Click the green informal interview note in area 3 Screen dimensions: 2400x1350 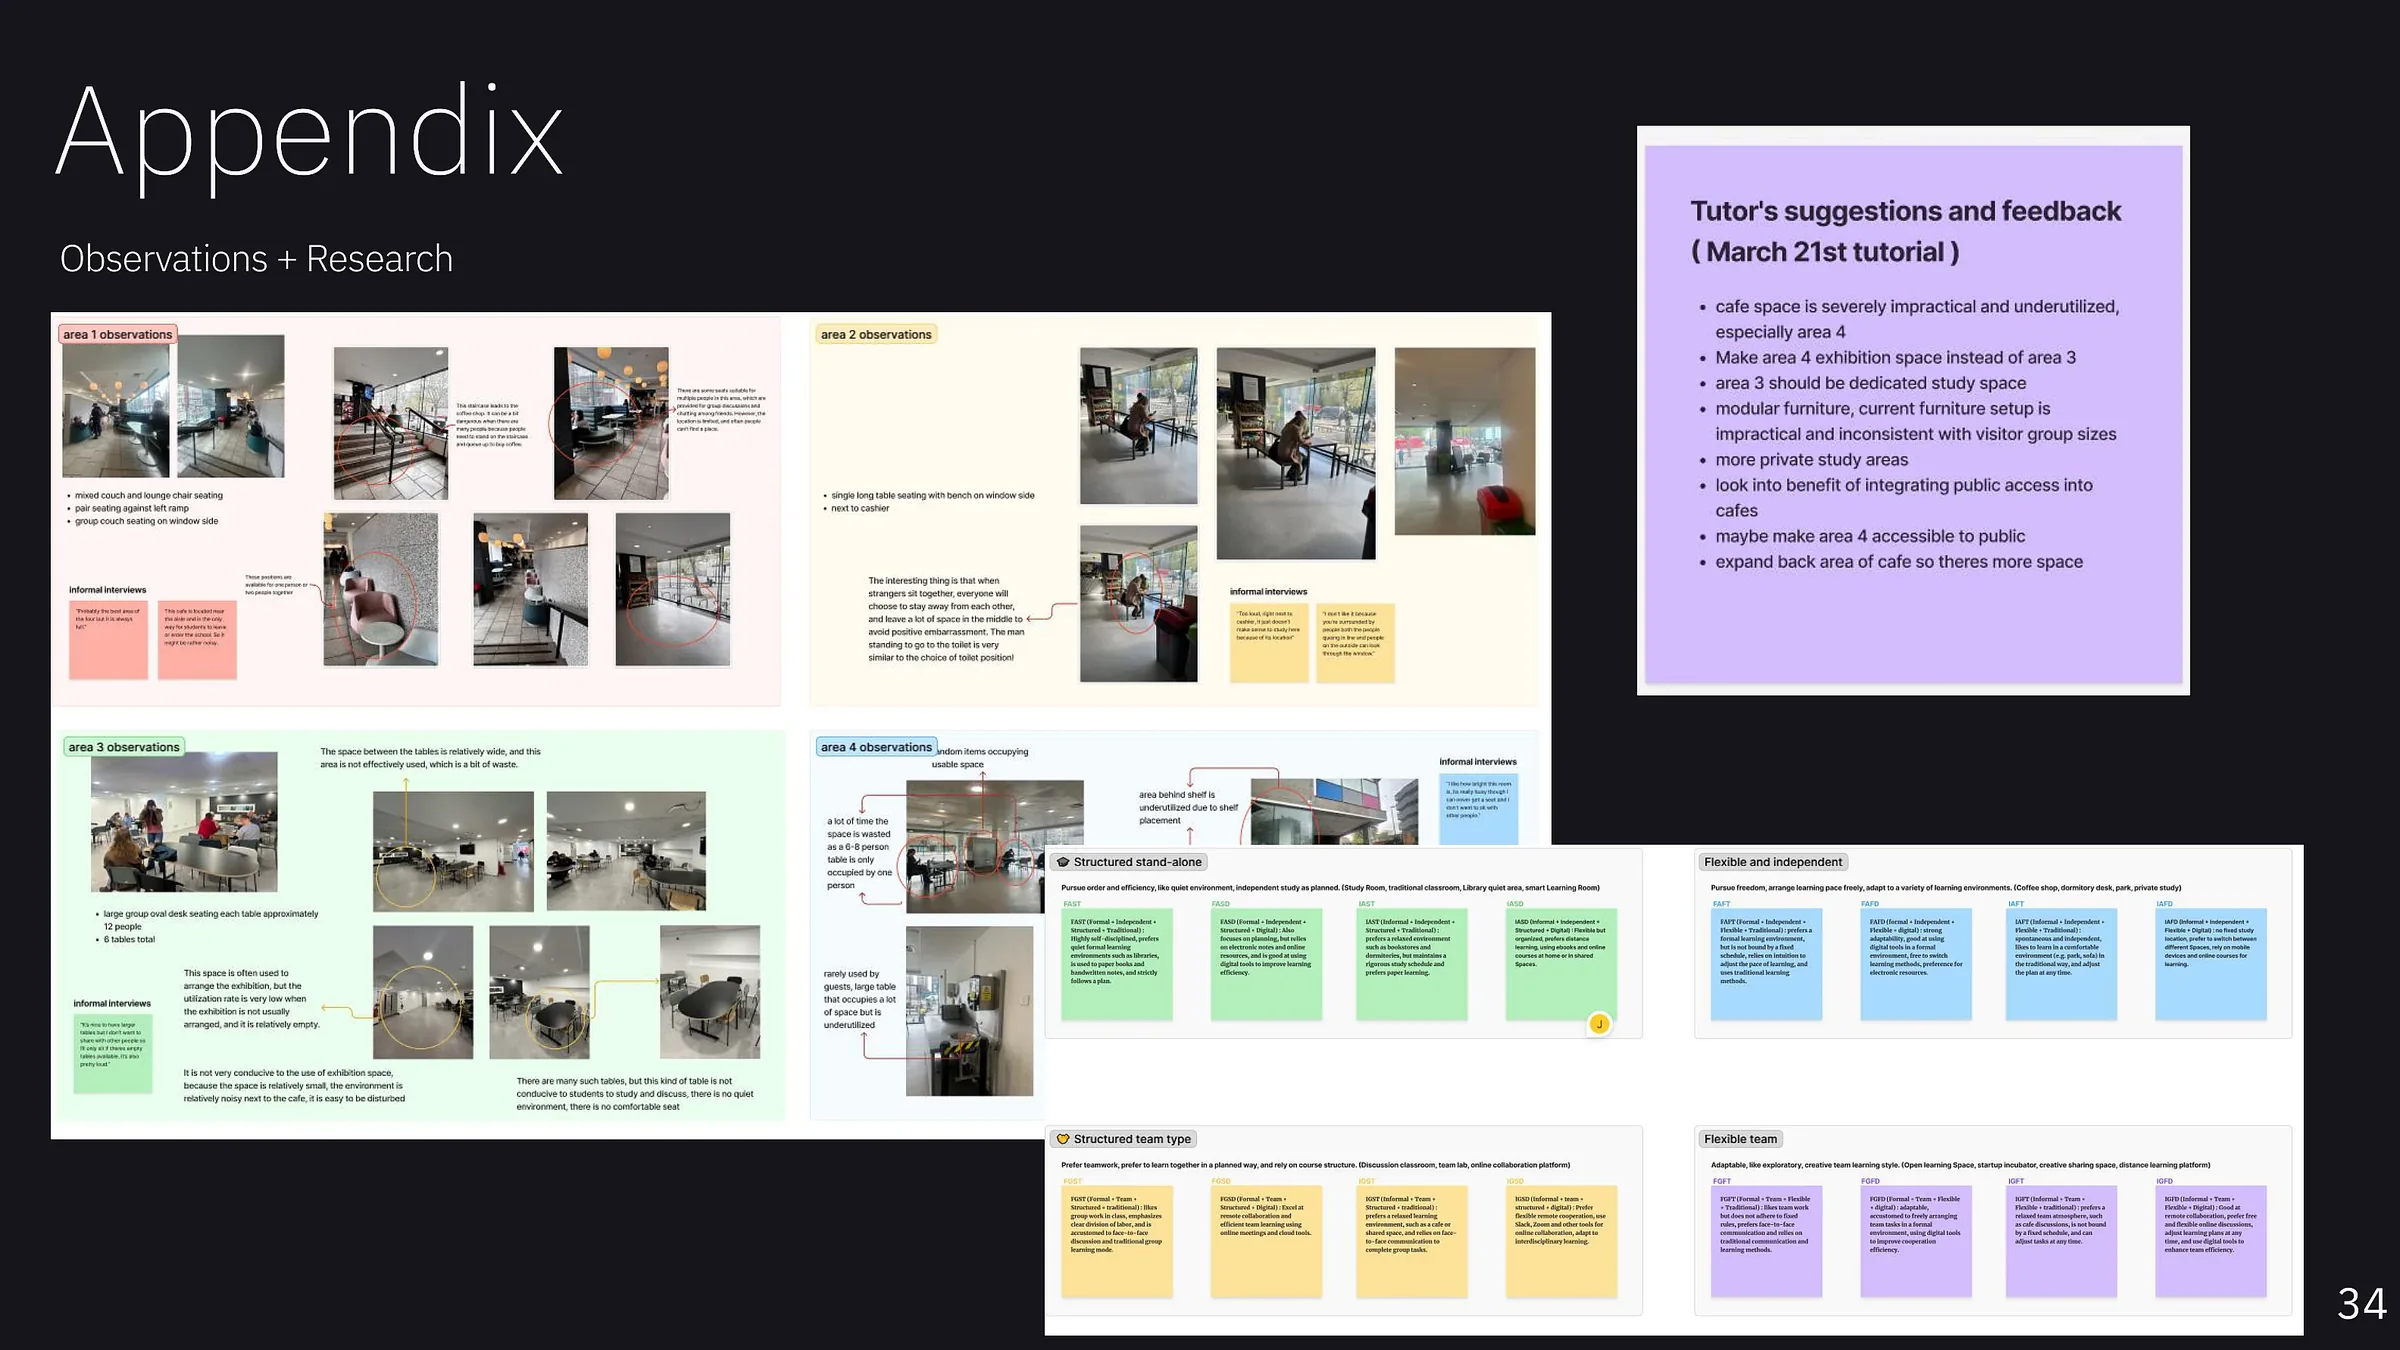113,1054
